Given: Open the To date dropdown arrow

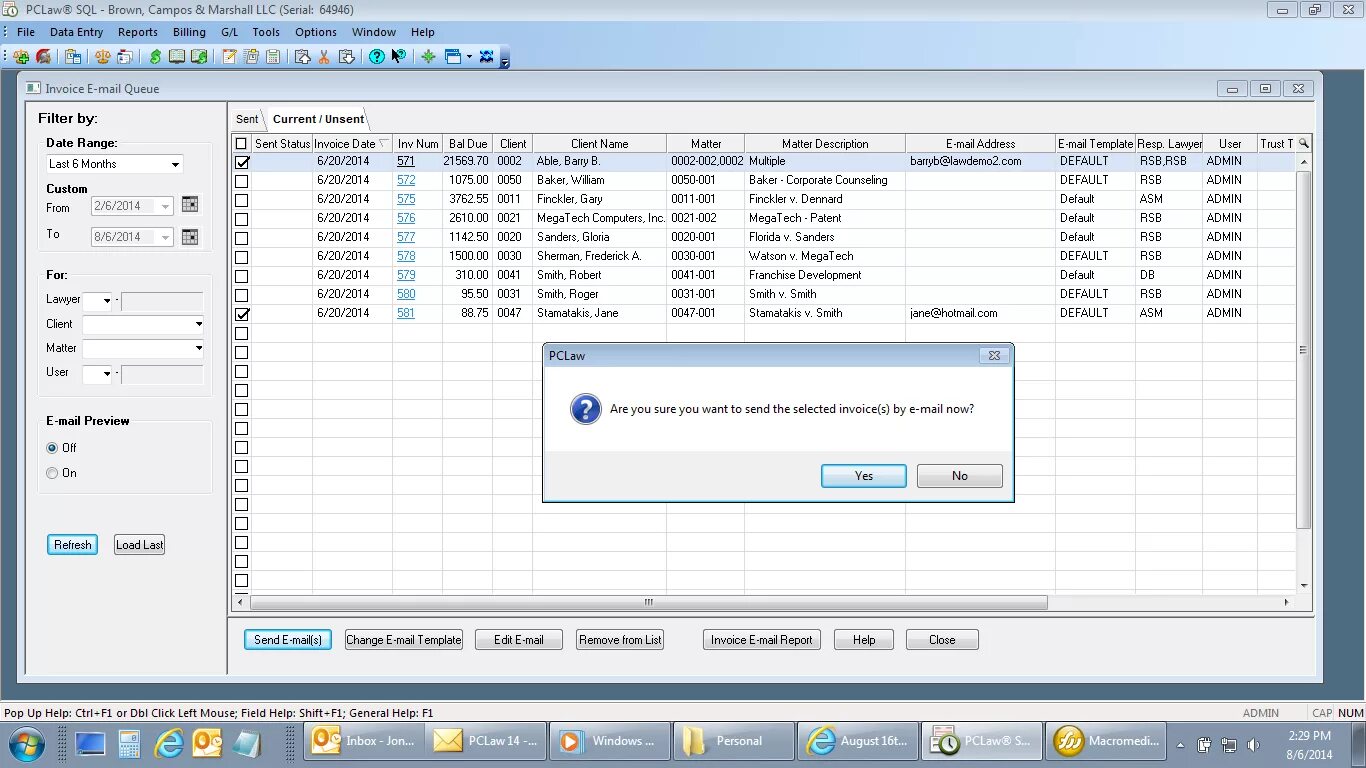Looking at the screenshot, I should [165, 238].
